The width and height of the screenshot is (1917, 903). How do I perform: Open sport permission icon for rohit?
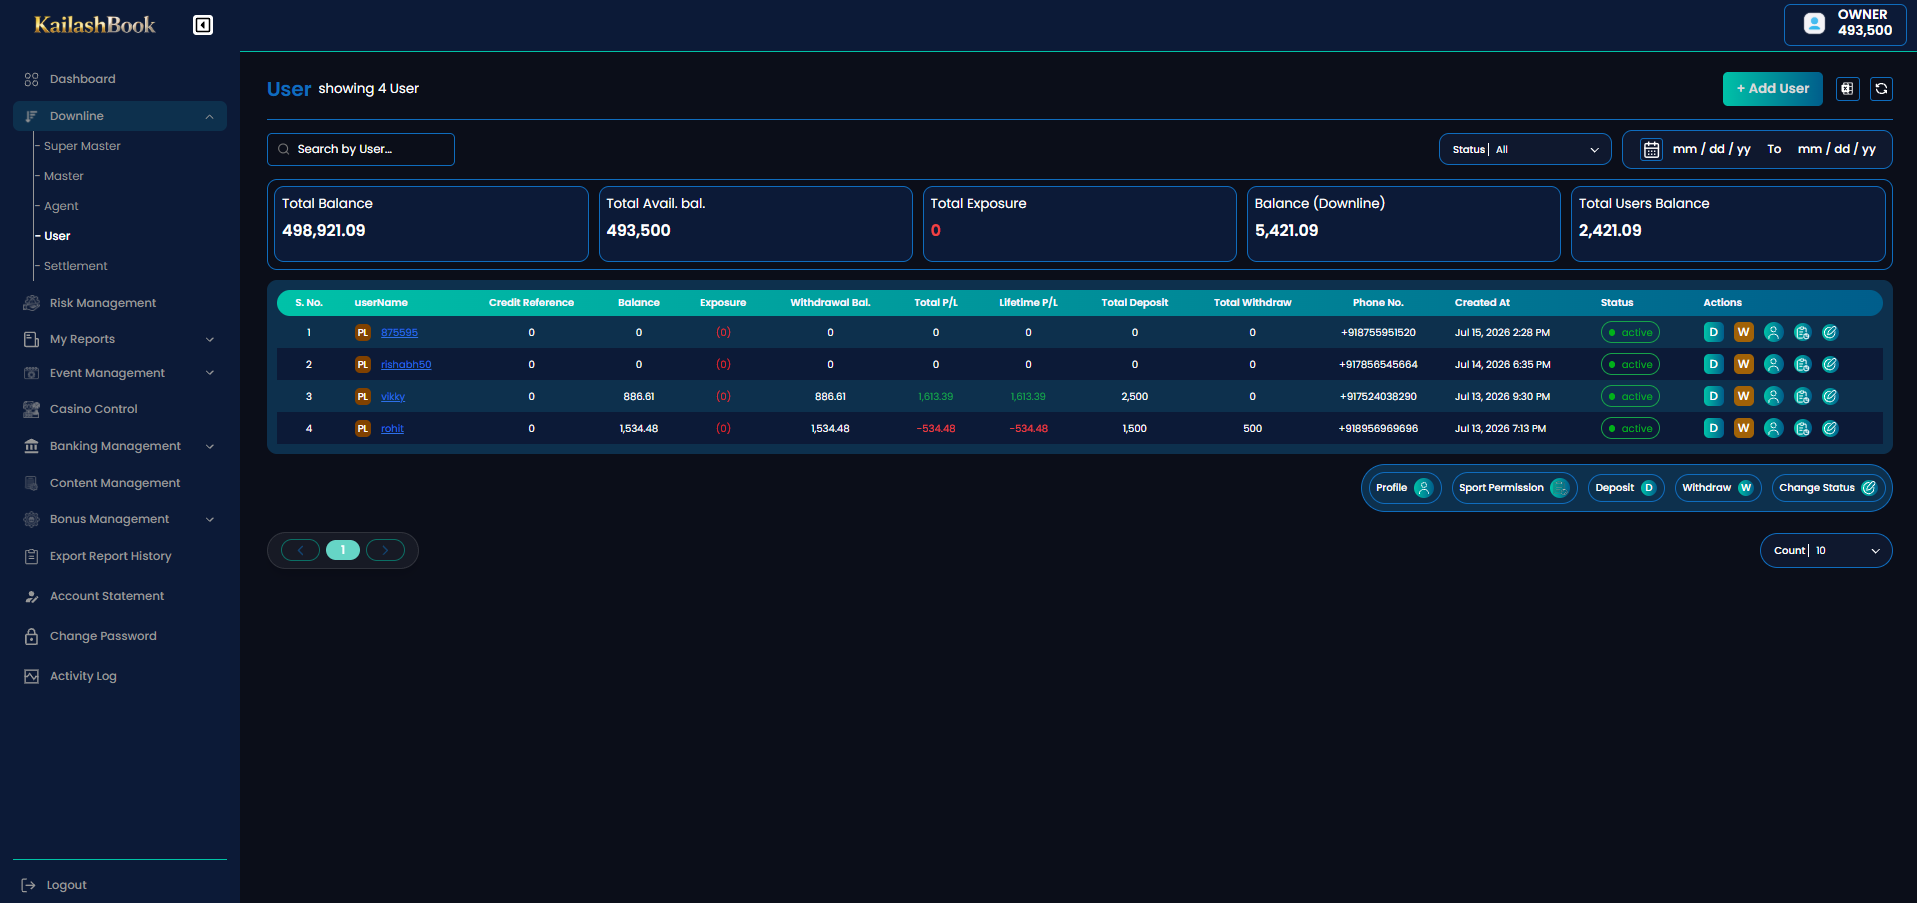[x=1802, y=428]
